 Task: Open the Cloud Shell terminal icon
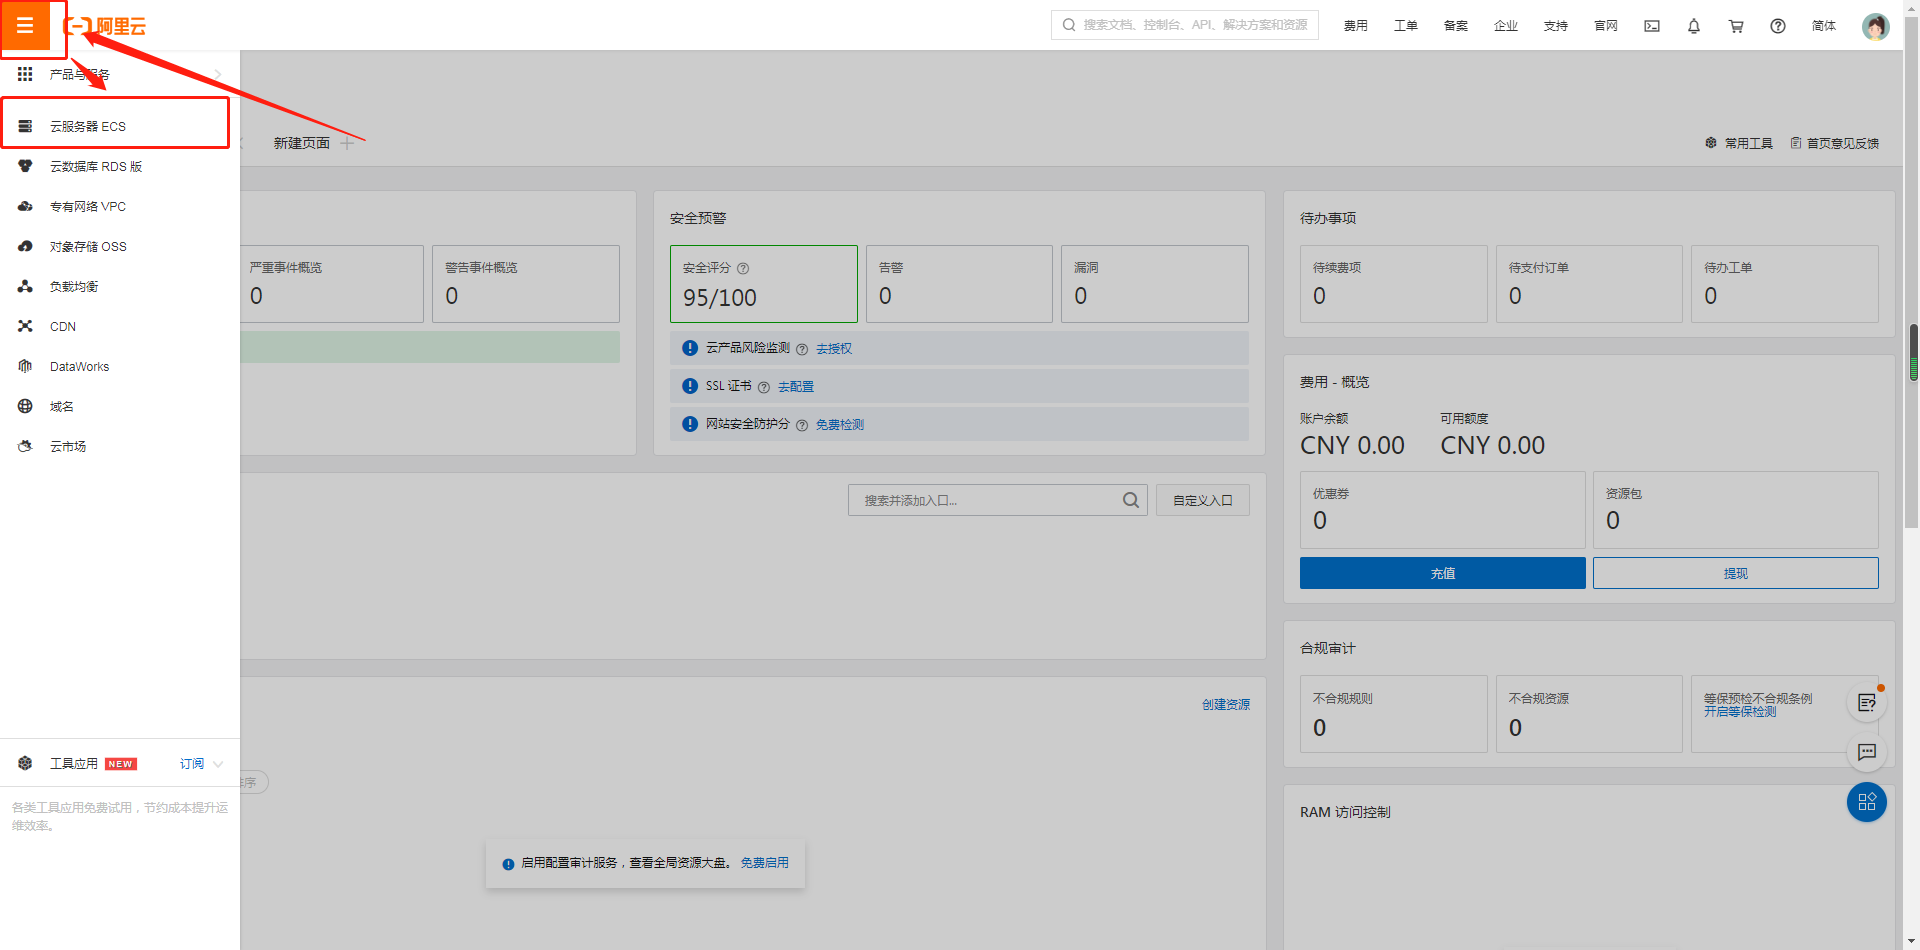click(1652, 26)
